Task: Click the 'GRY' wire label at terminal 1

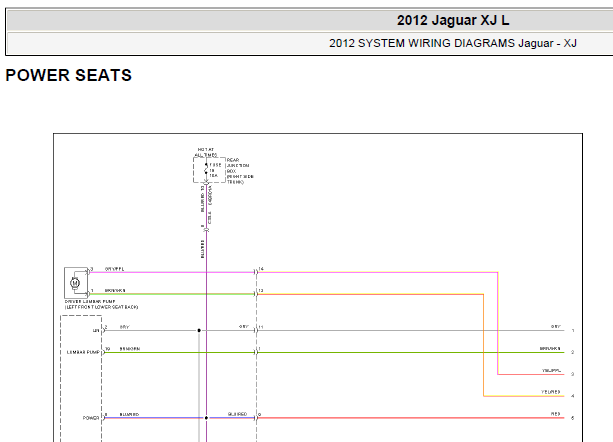Action: click(556, 326)
